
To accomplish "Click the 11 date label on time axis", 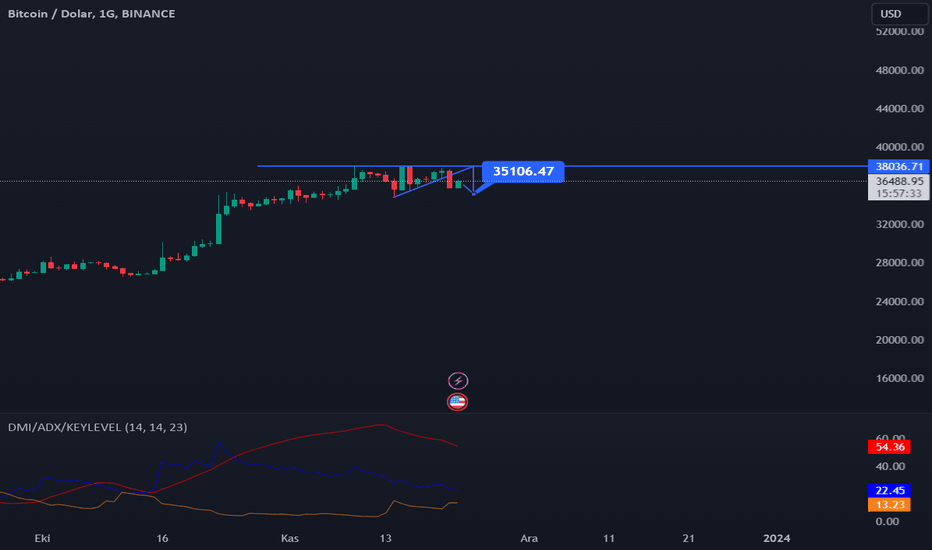I will click(x=609, y=538).
